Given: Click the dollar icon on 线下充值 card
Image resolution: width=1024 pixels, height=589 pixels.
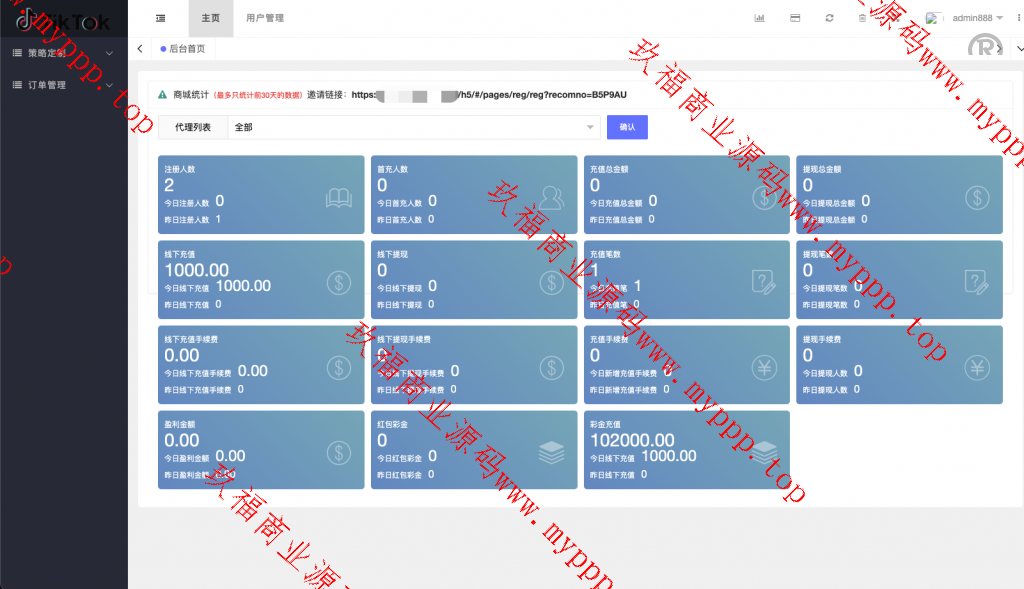Looking at the screenshot, I should point(339,283).
